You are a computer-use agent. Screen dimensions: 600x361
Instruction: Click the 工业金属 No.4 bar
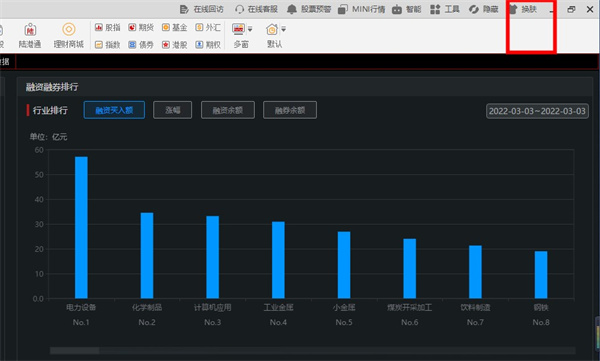click(278, 260)
